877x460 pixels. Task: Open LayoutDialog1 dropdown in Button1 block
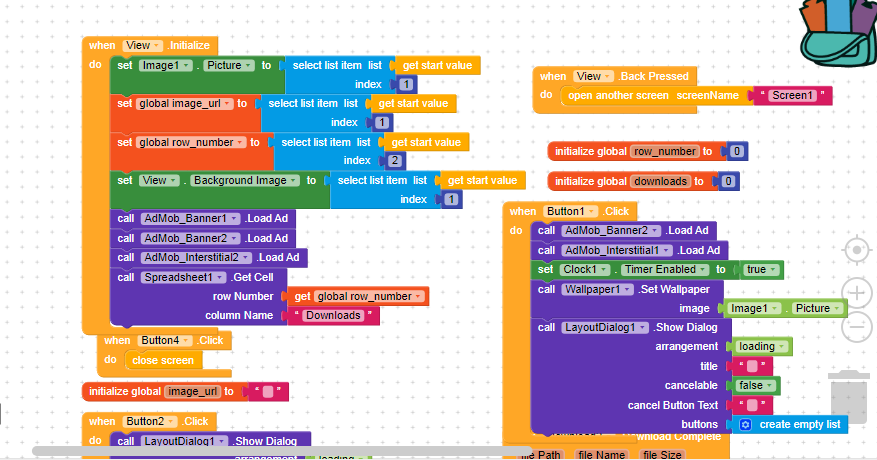coord(605,328)
